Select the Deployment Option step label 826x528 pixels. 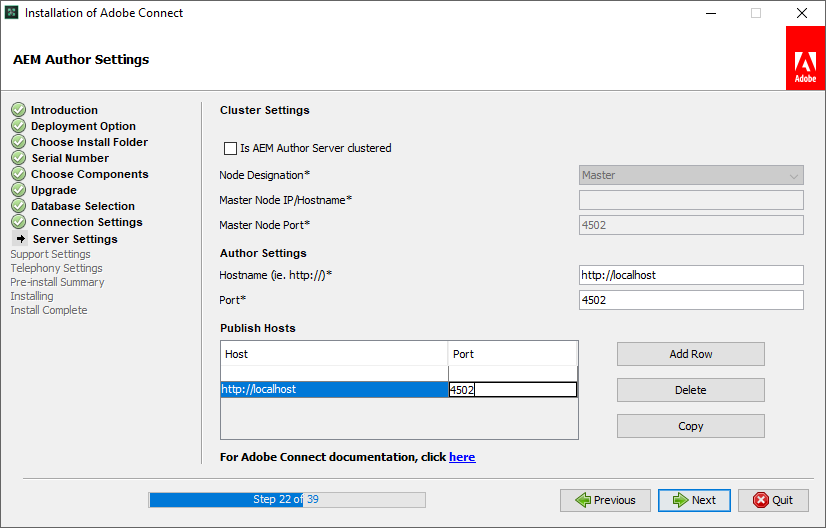[x=83, y=126]
